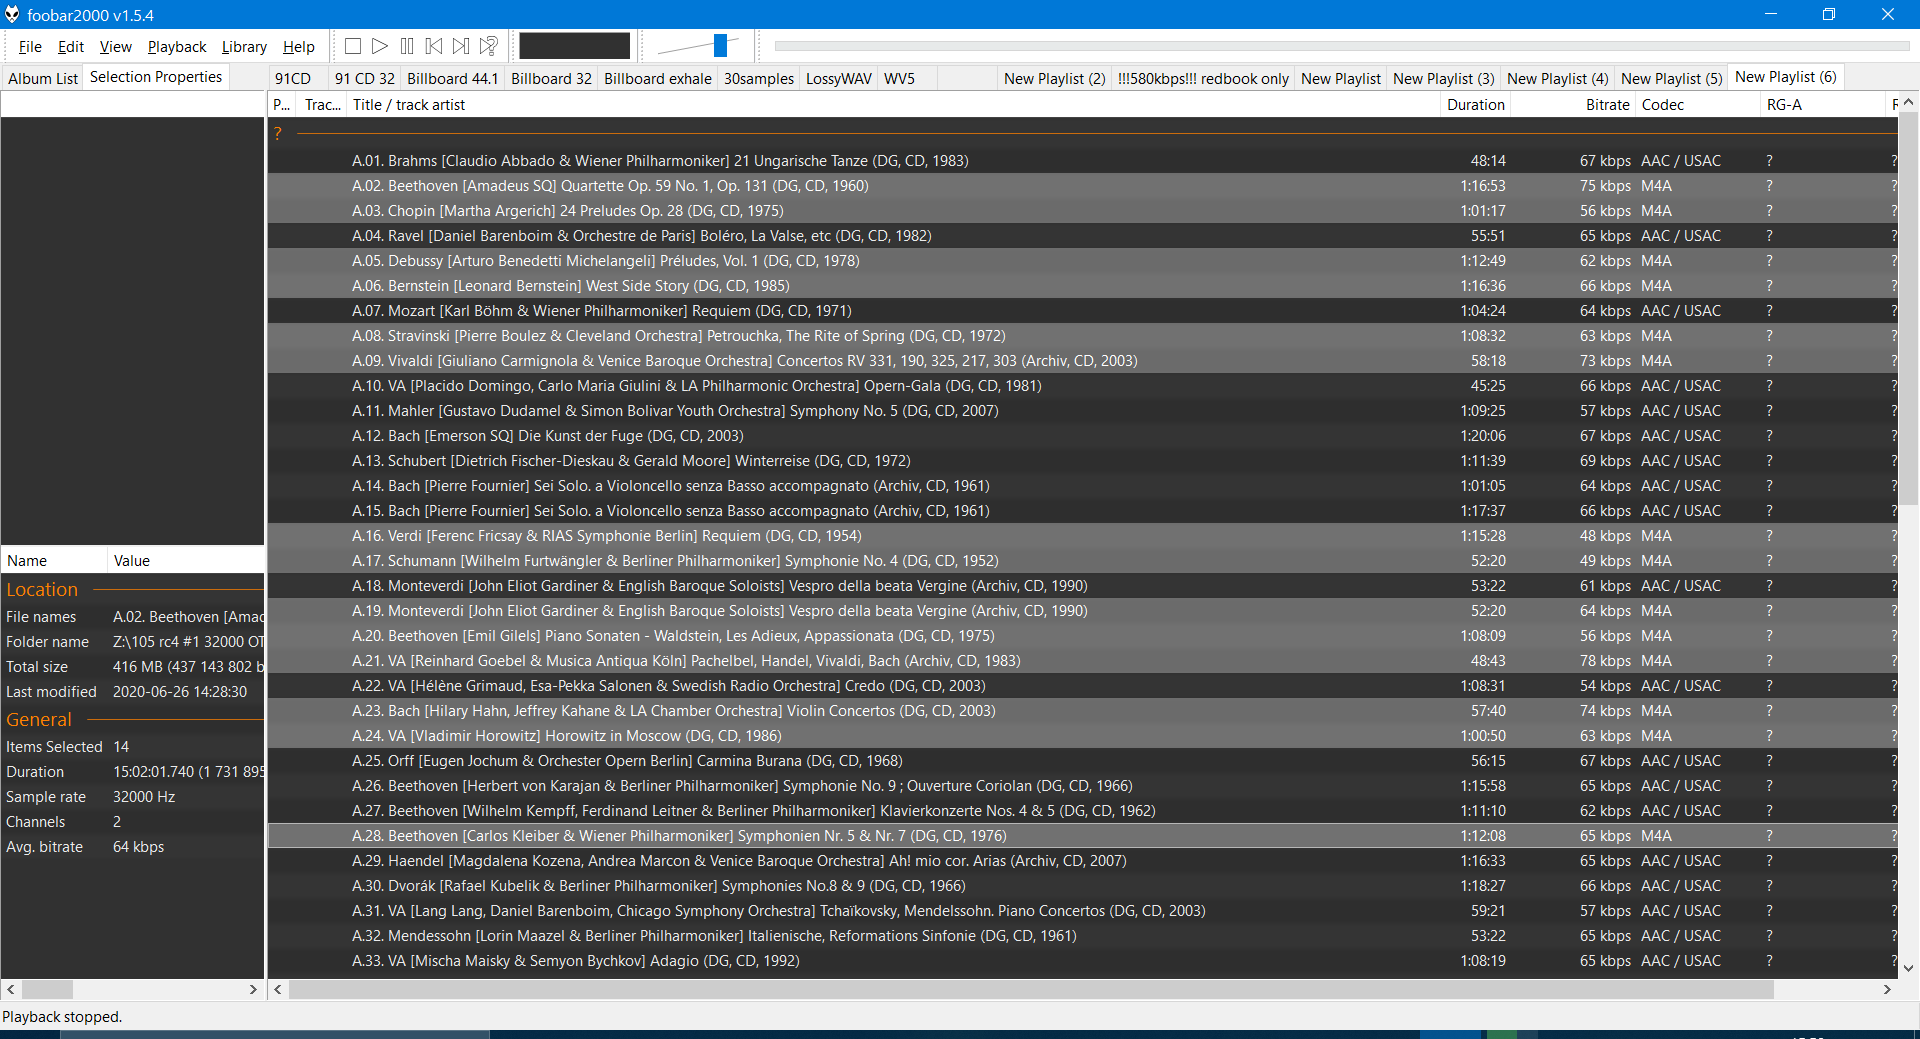
Task: Switch to the Album List tab
Action: tap(43, 79)
